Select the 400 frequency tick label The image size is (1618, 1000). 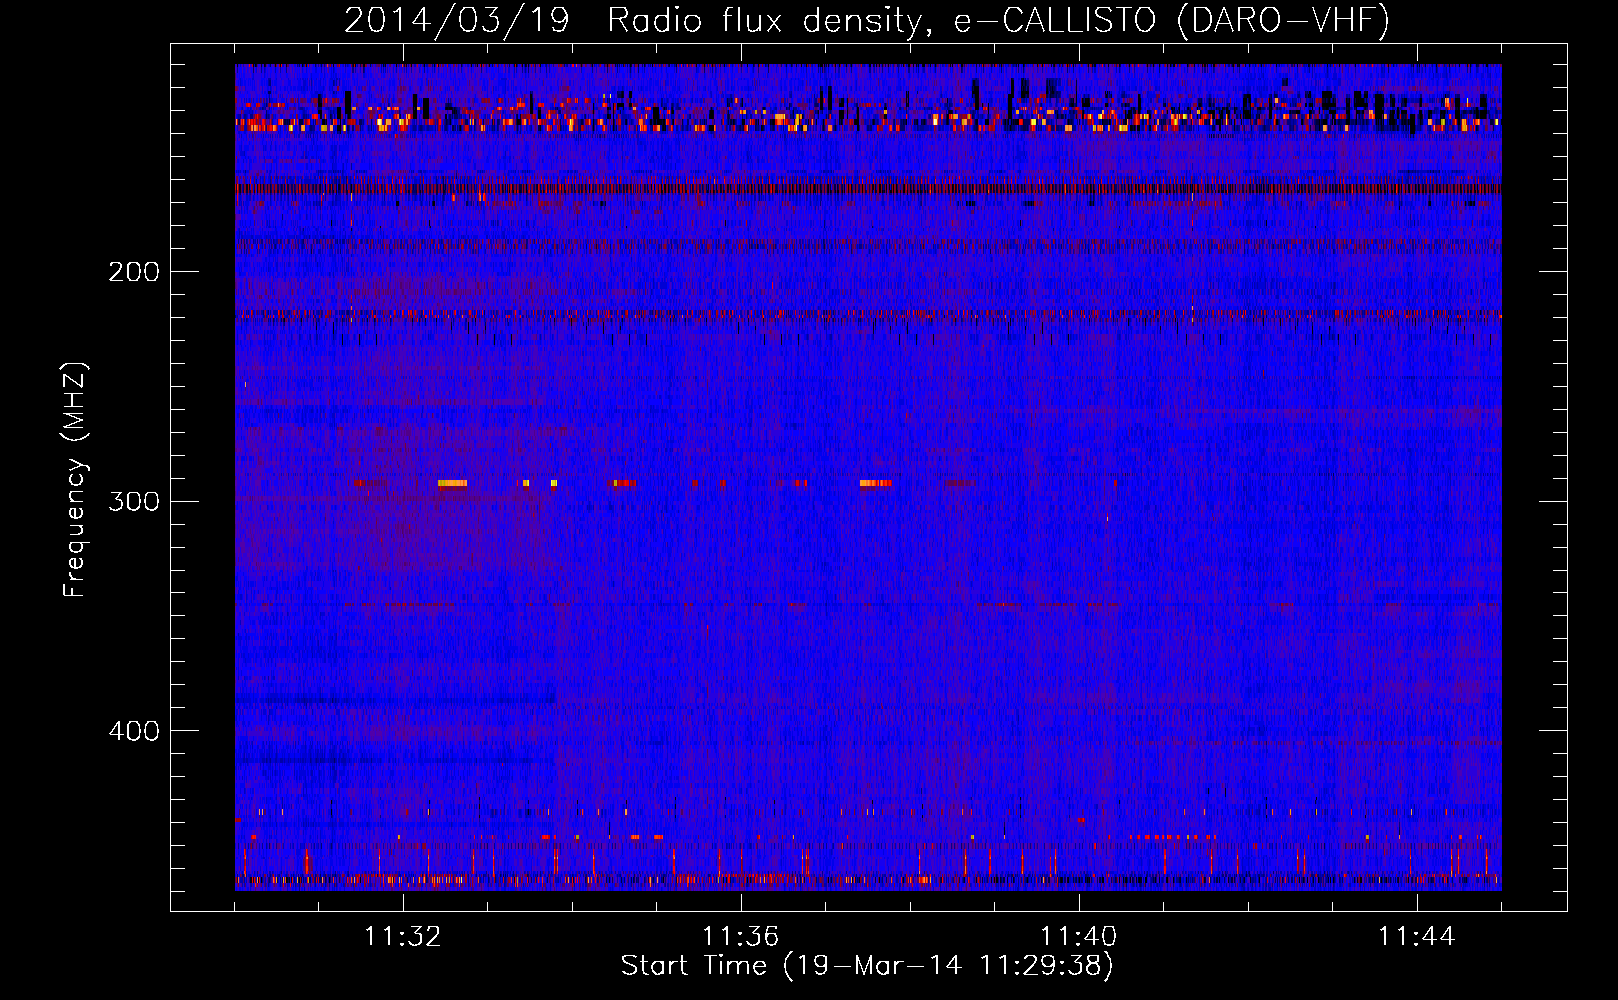pos(134,731)
